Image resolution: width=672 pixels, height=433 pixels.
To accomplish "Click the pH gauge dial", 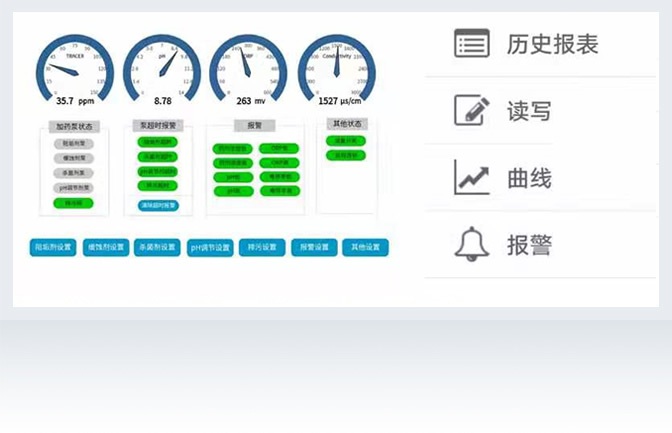I will pos(162,68).
